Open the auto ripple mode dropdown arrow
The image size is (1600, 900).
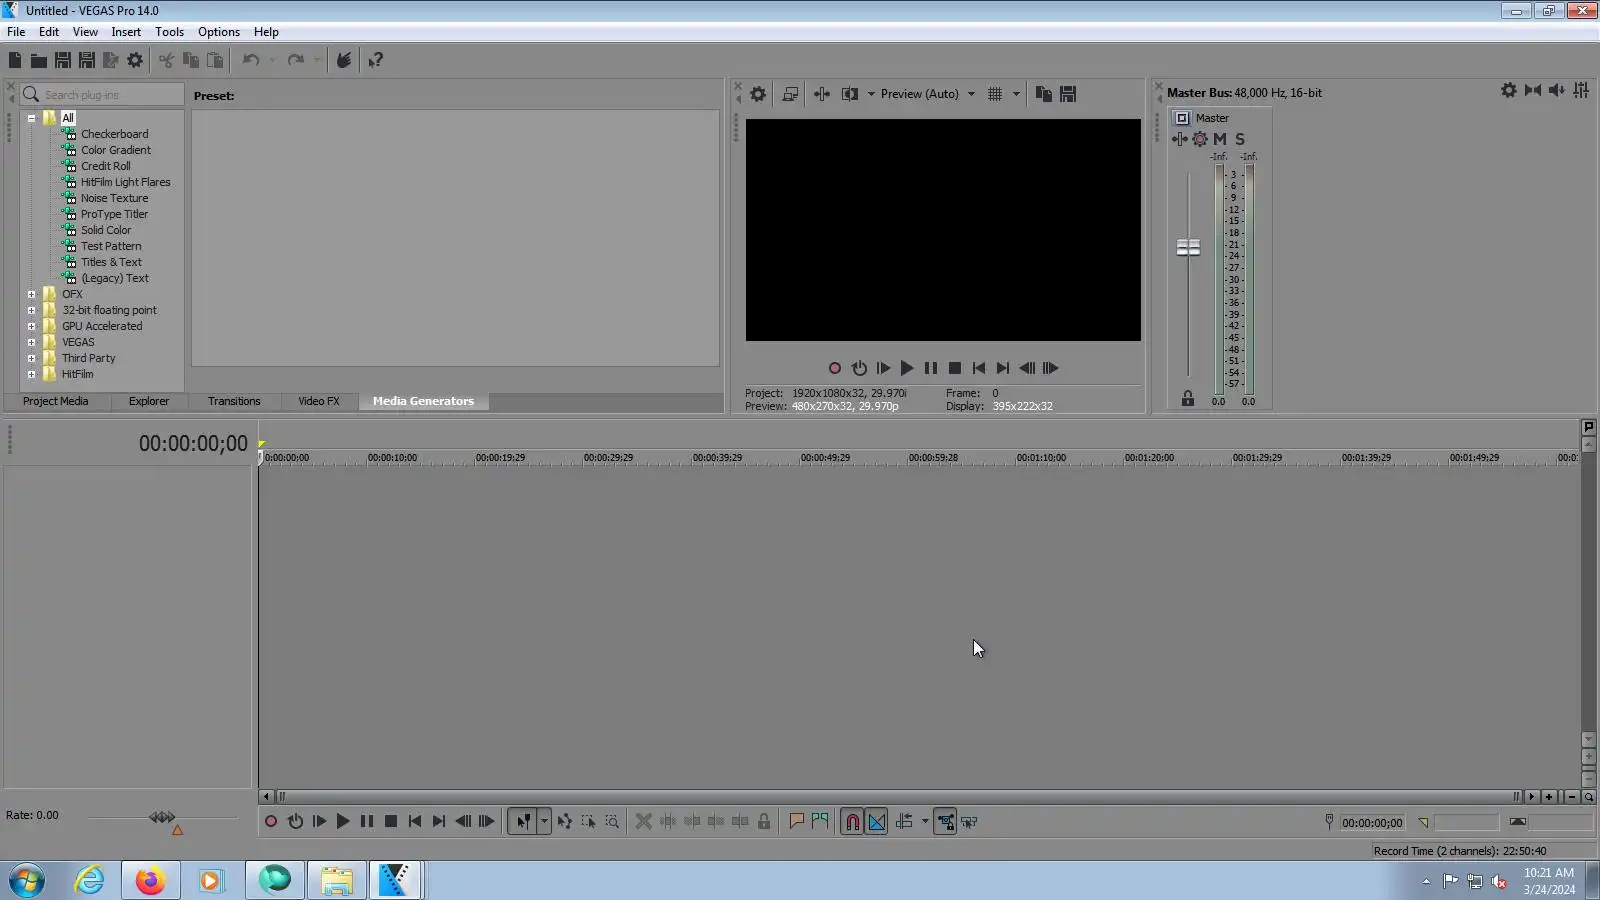925,822
